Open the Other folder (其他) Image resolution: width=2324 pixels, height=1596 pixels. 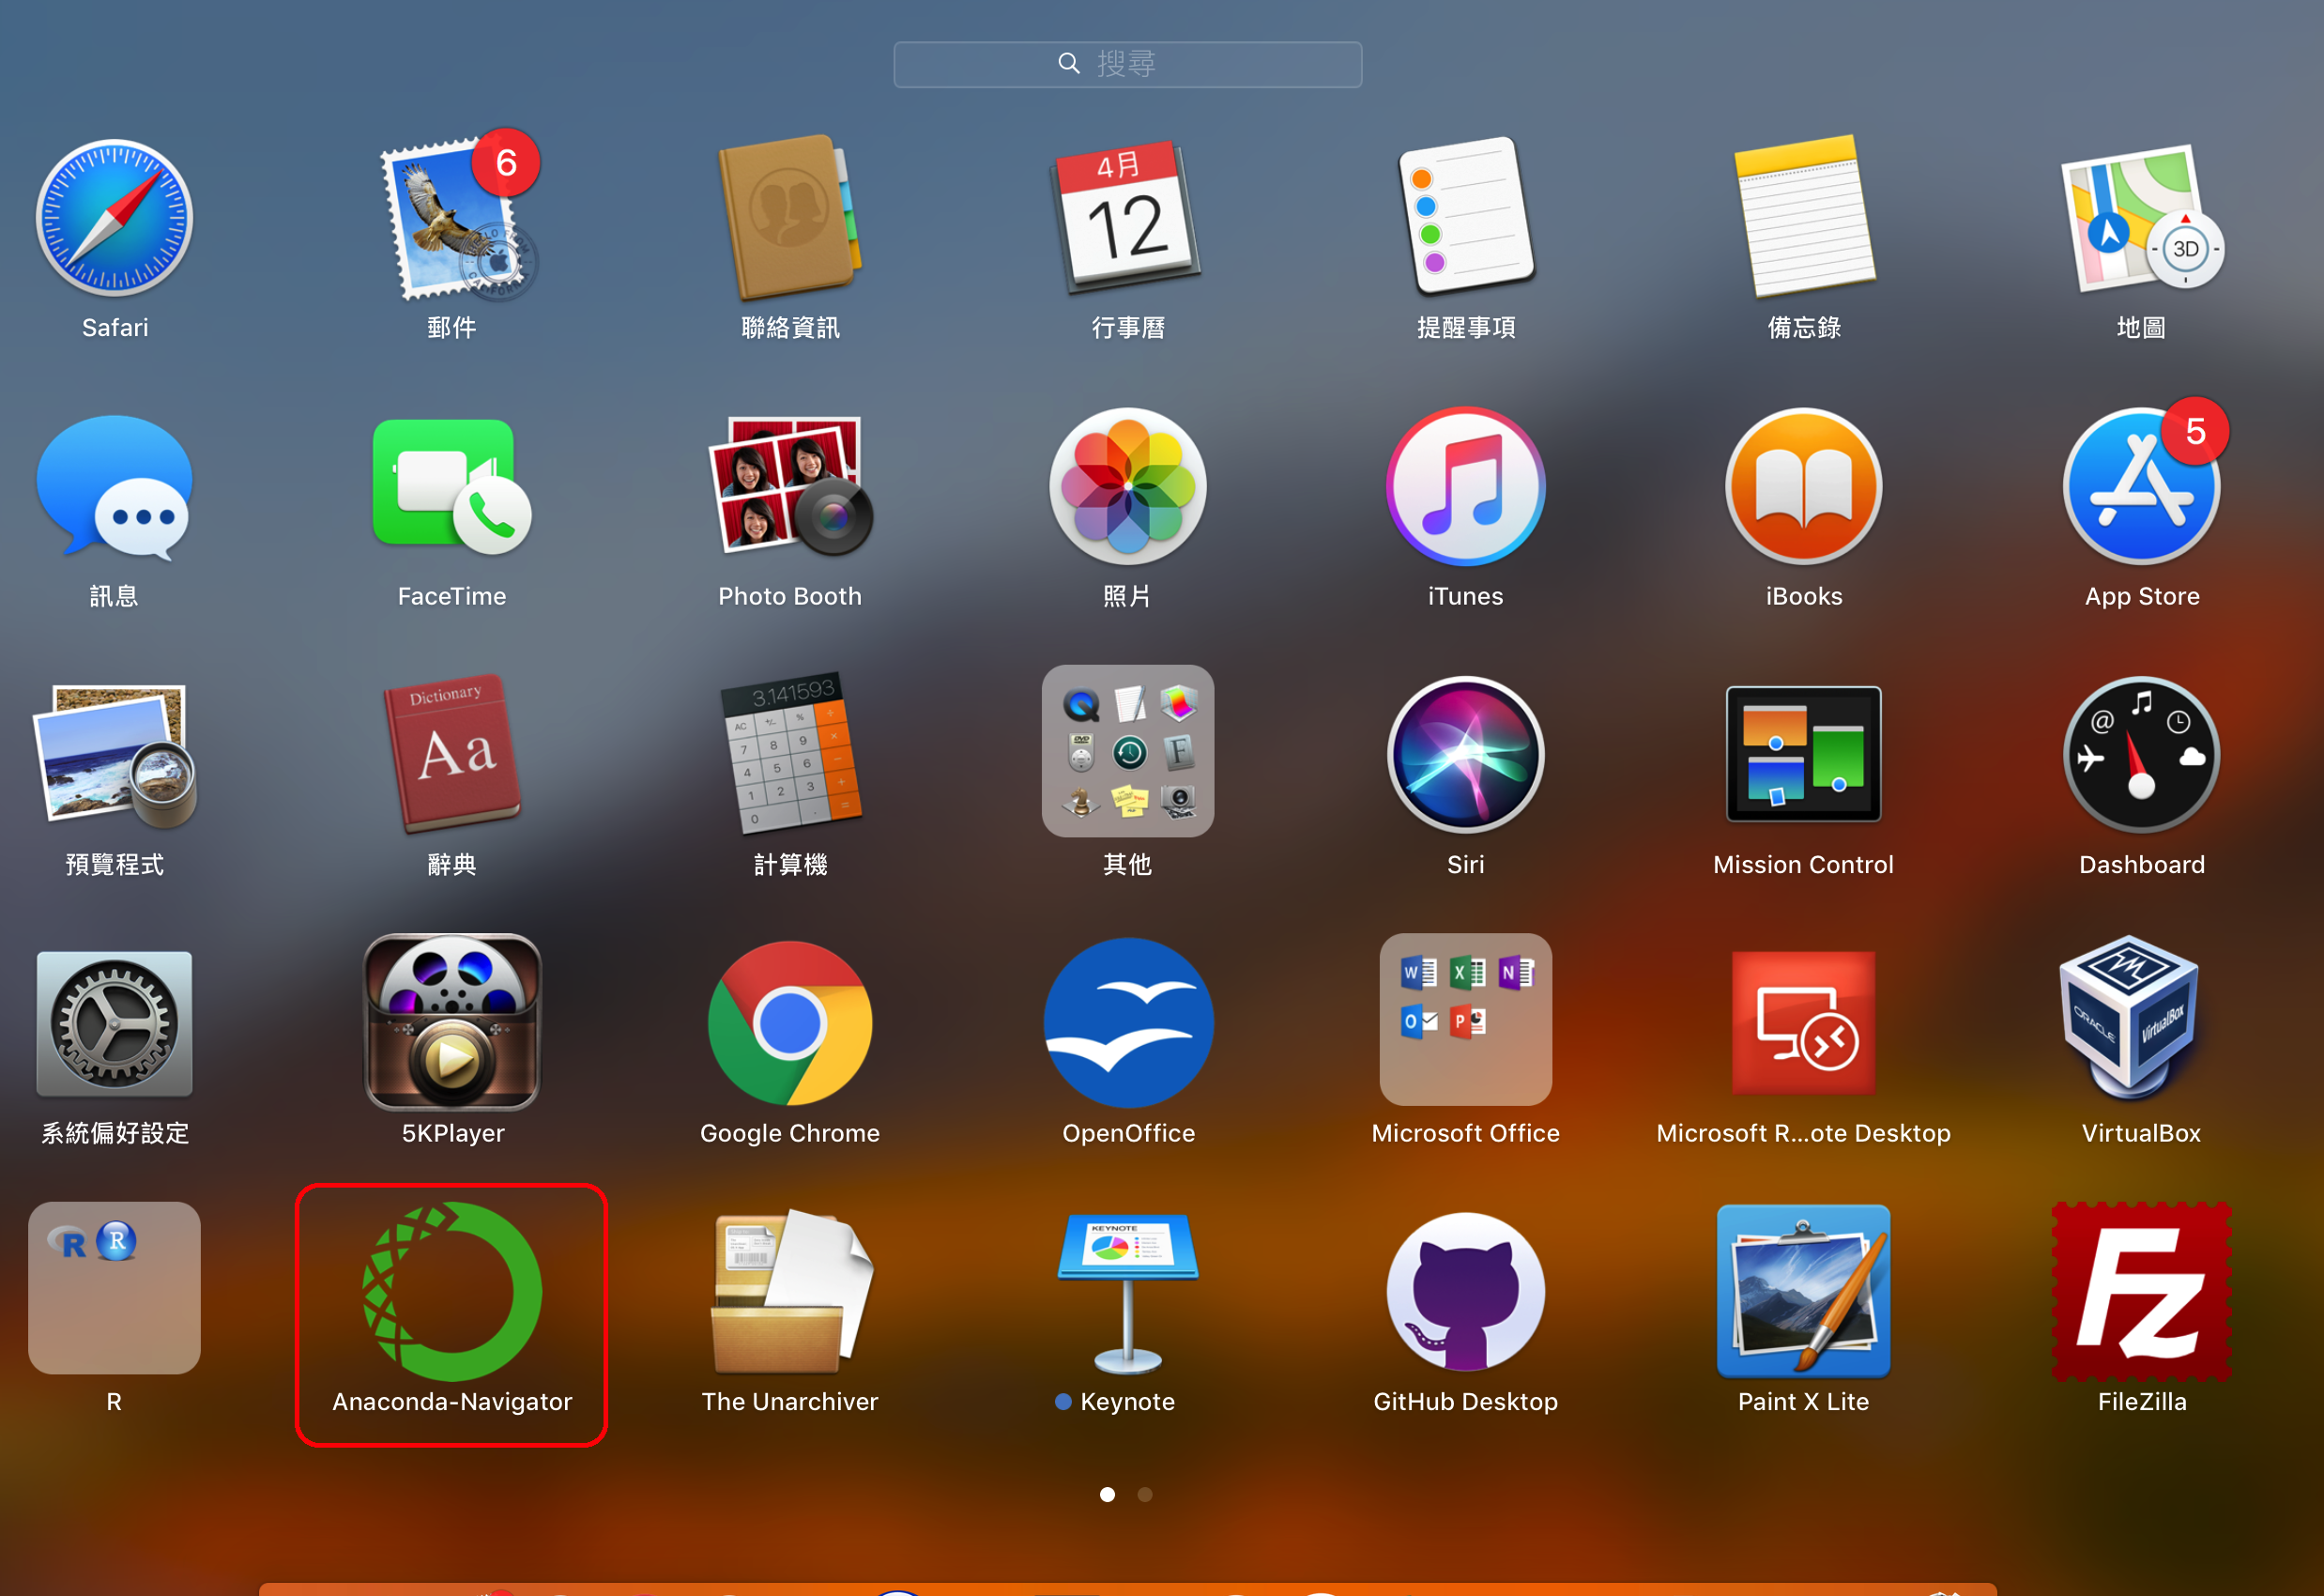(1128, 752)
